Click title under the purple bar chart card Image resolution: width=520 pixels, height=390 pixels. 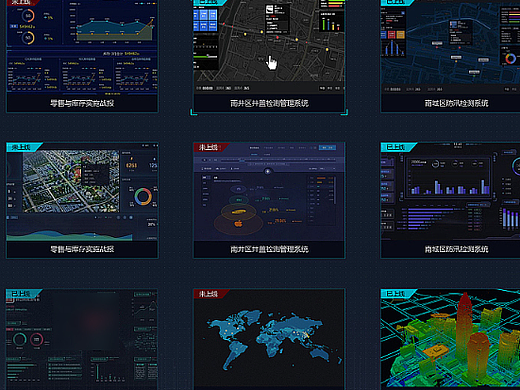pos(456,249)
